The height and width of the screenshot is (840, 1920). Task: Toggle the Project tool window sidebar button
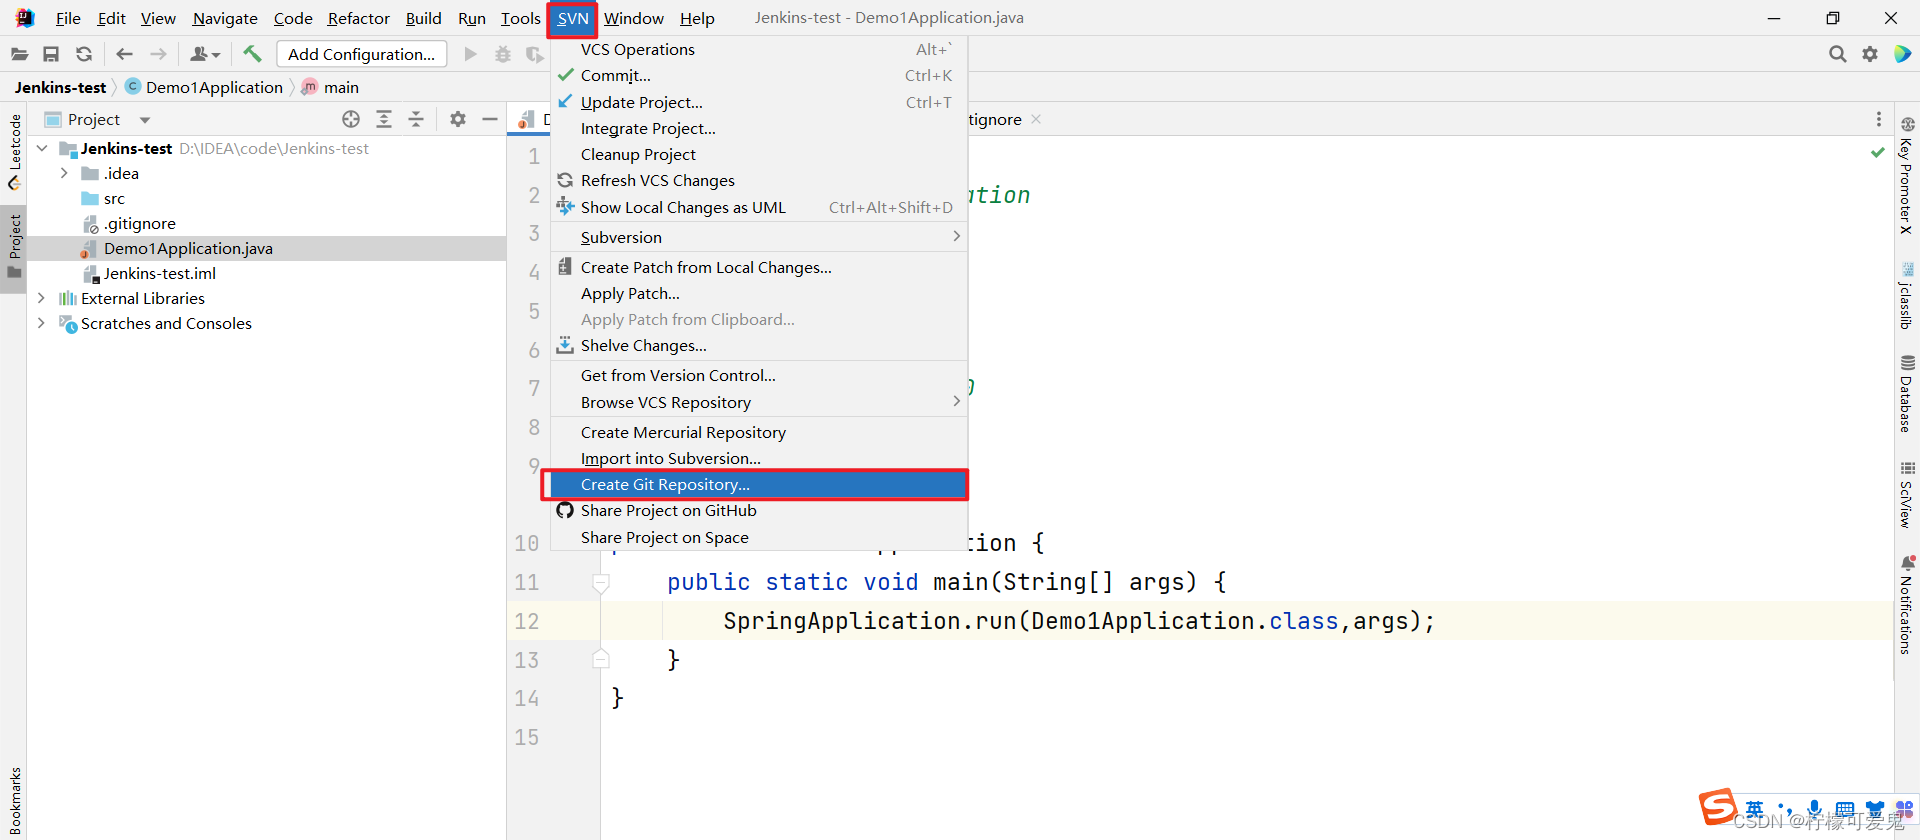point(14,247)
